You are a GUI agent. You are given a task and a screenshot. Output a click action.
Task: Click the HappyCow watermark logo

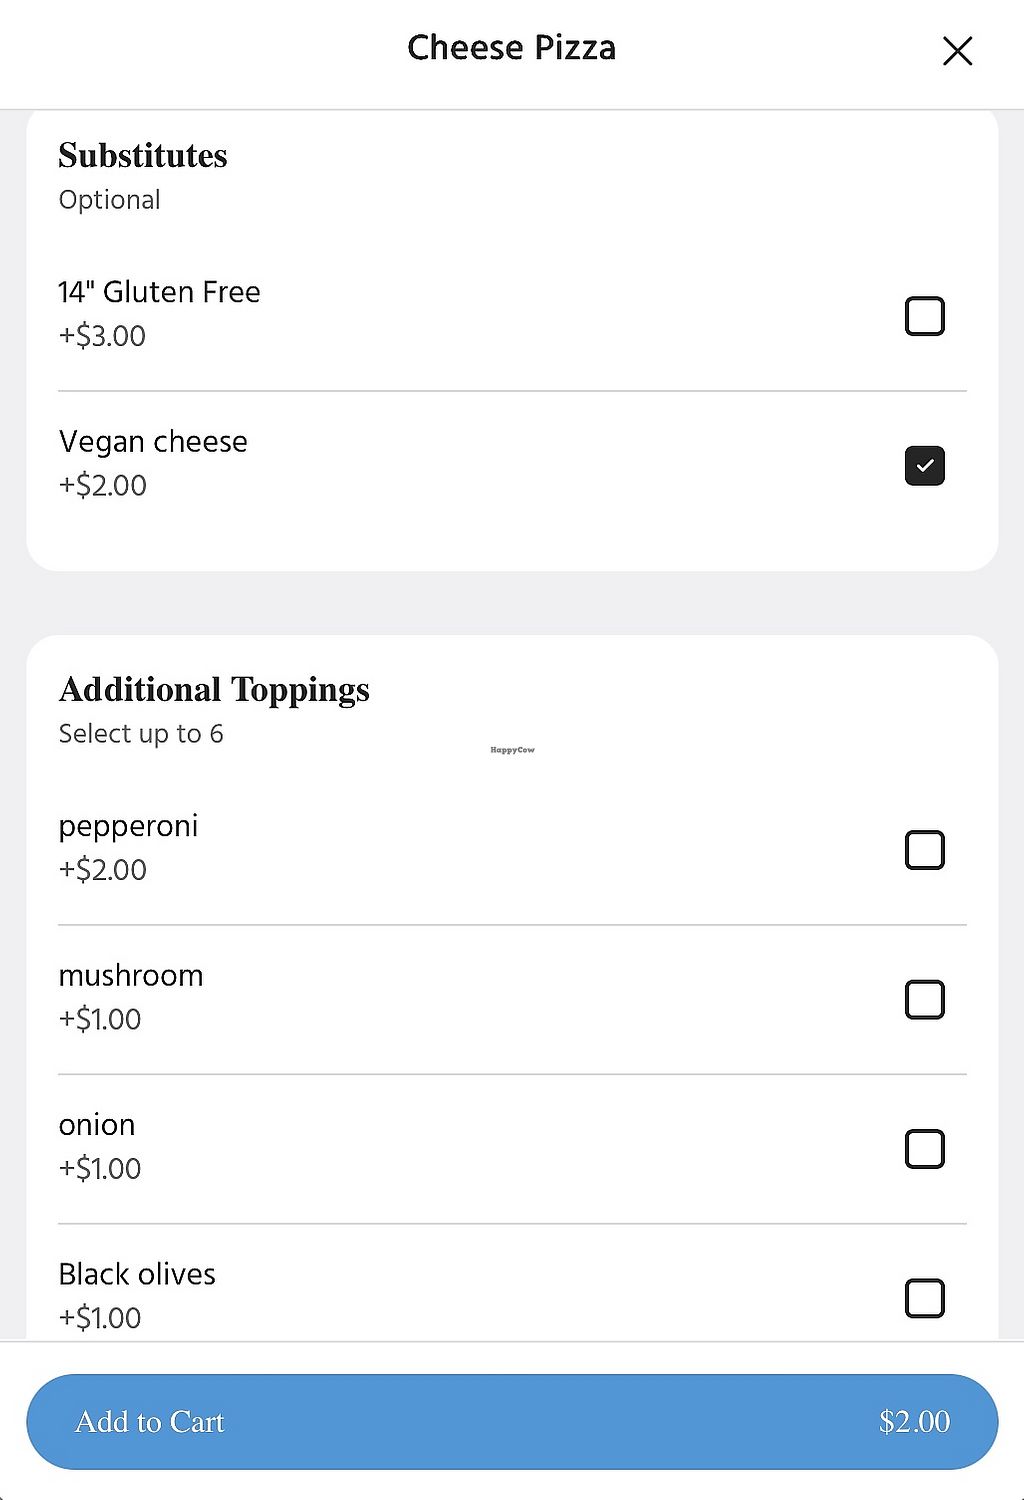[x=512, y=750]
